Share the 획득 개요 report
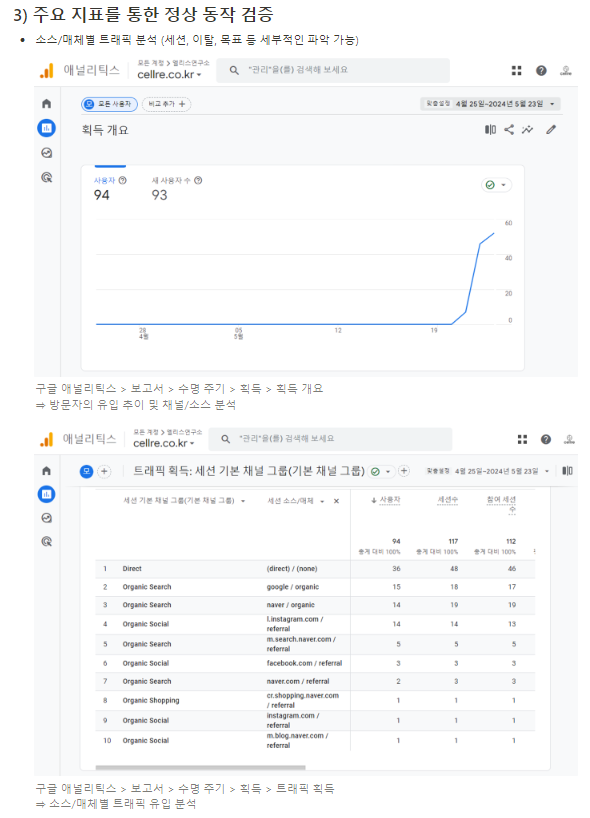 pyautogui.click(x=509, y=129)
